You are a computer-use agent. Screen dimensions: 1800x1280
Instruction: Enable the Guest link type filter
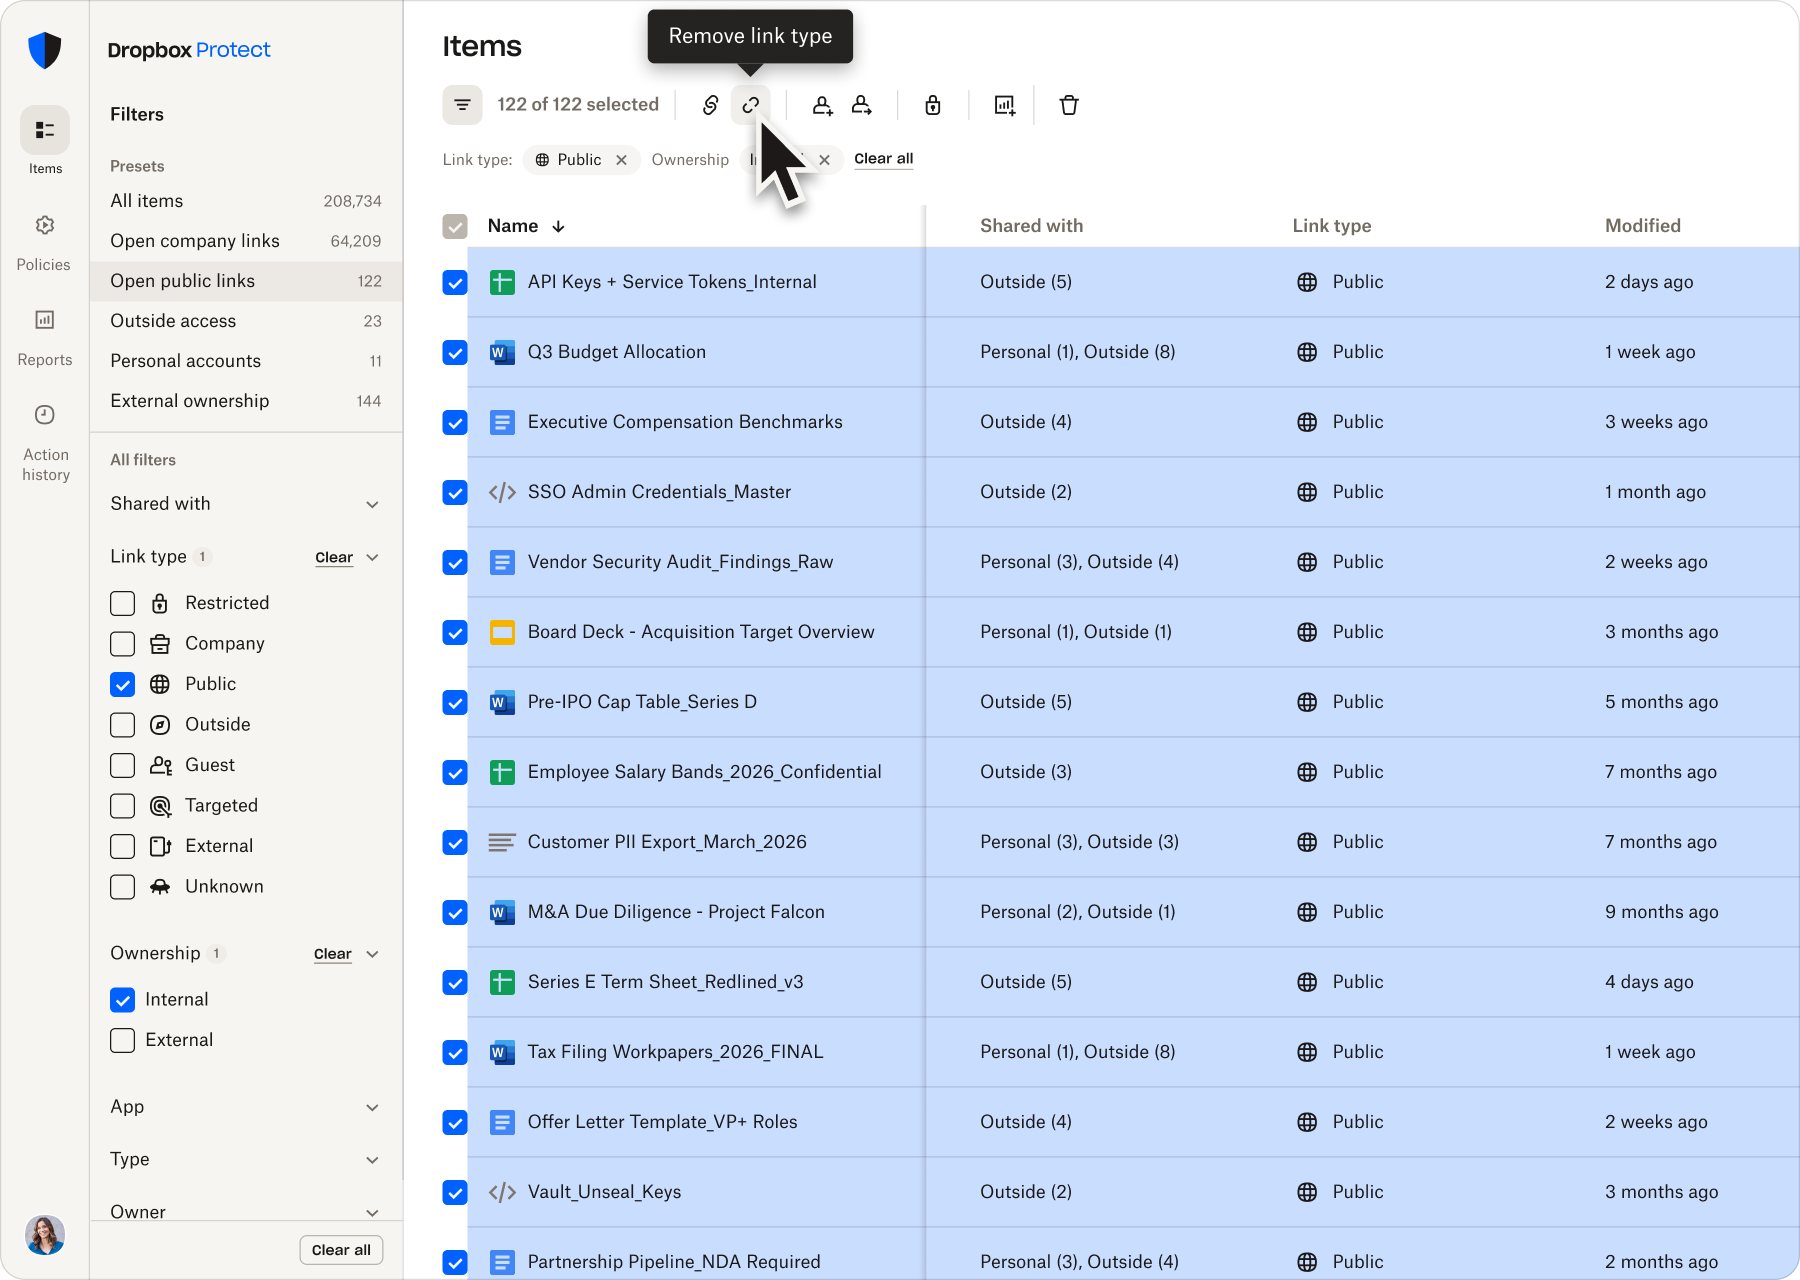[122, 766]
